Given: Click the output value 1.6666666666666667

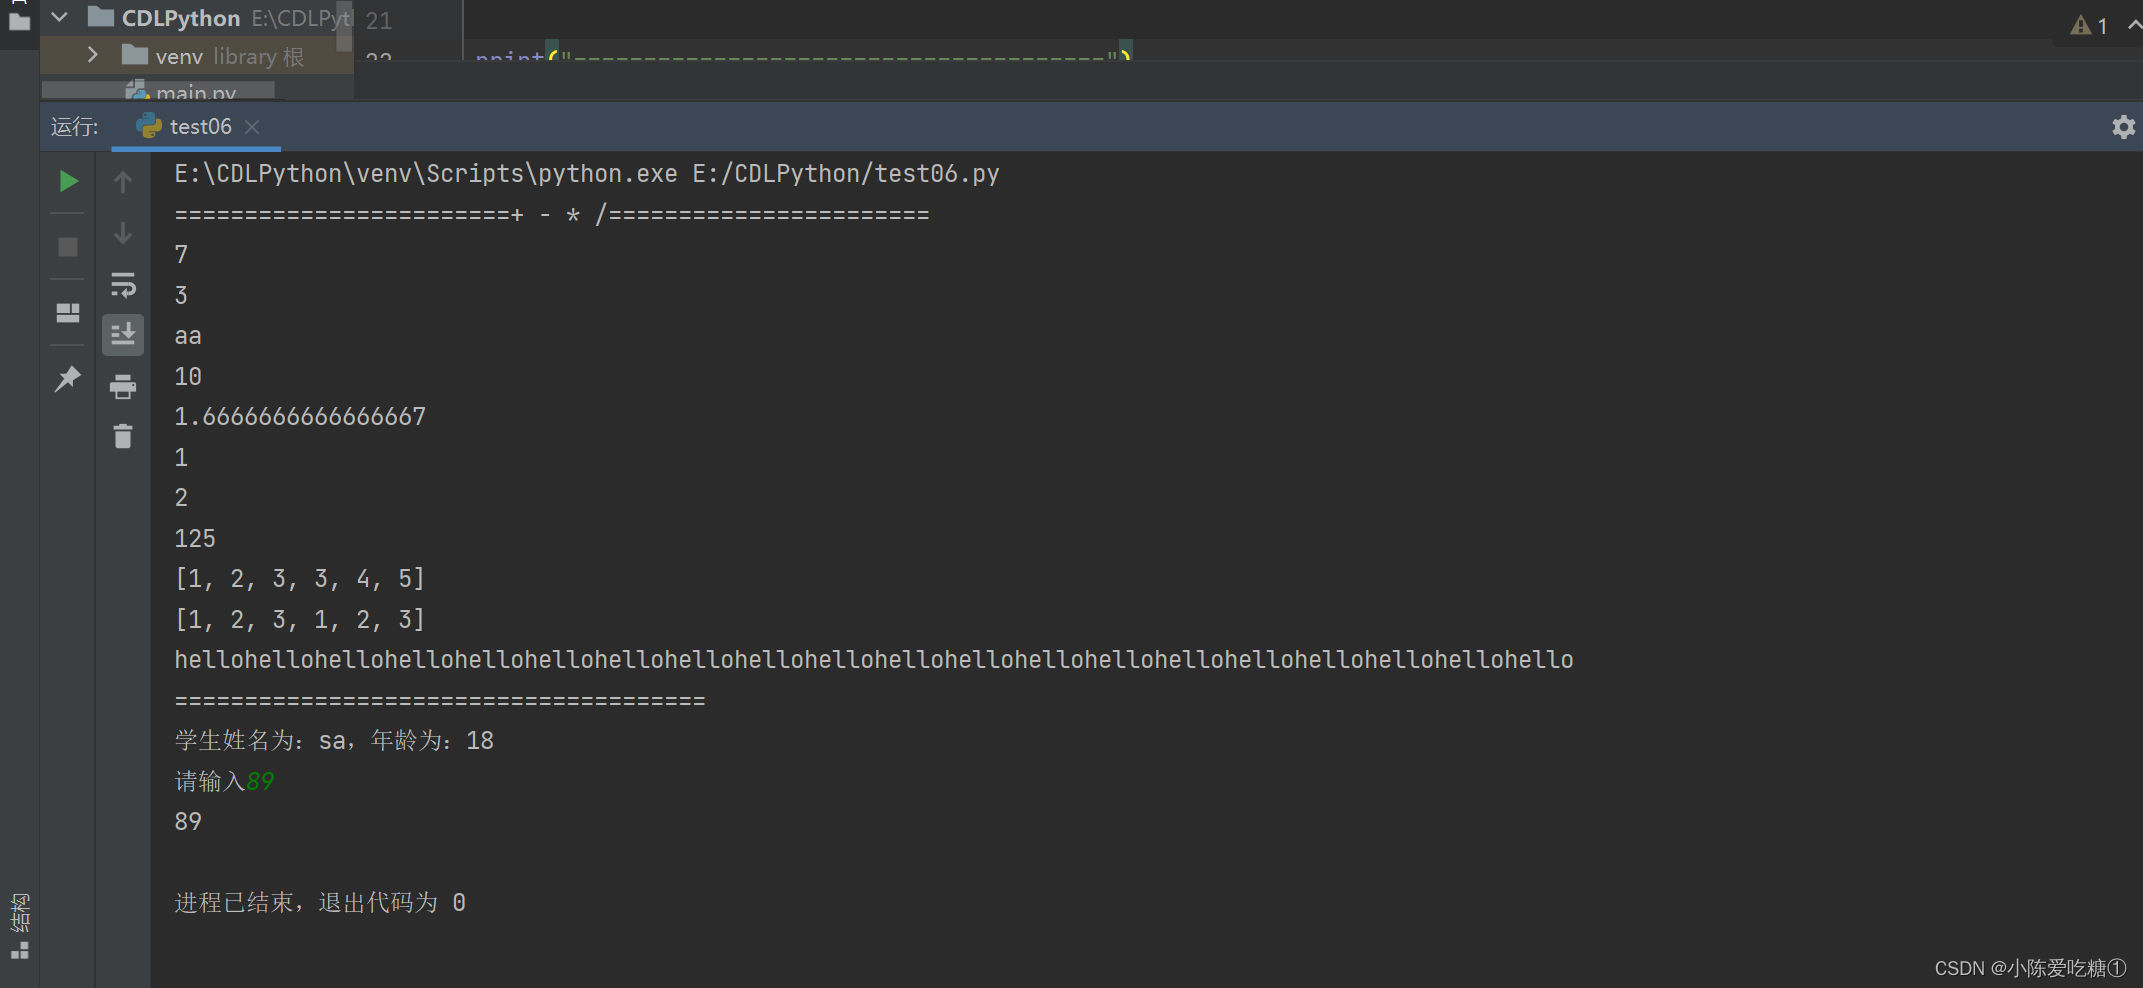Looking at the screenshot, I should (x=300, y=417).
